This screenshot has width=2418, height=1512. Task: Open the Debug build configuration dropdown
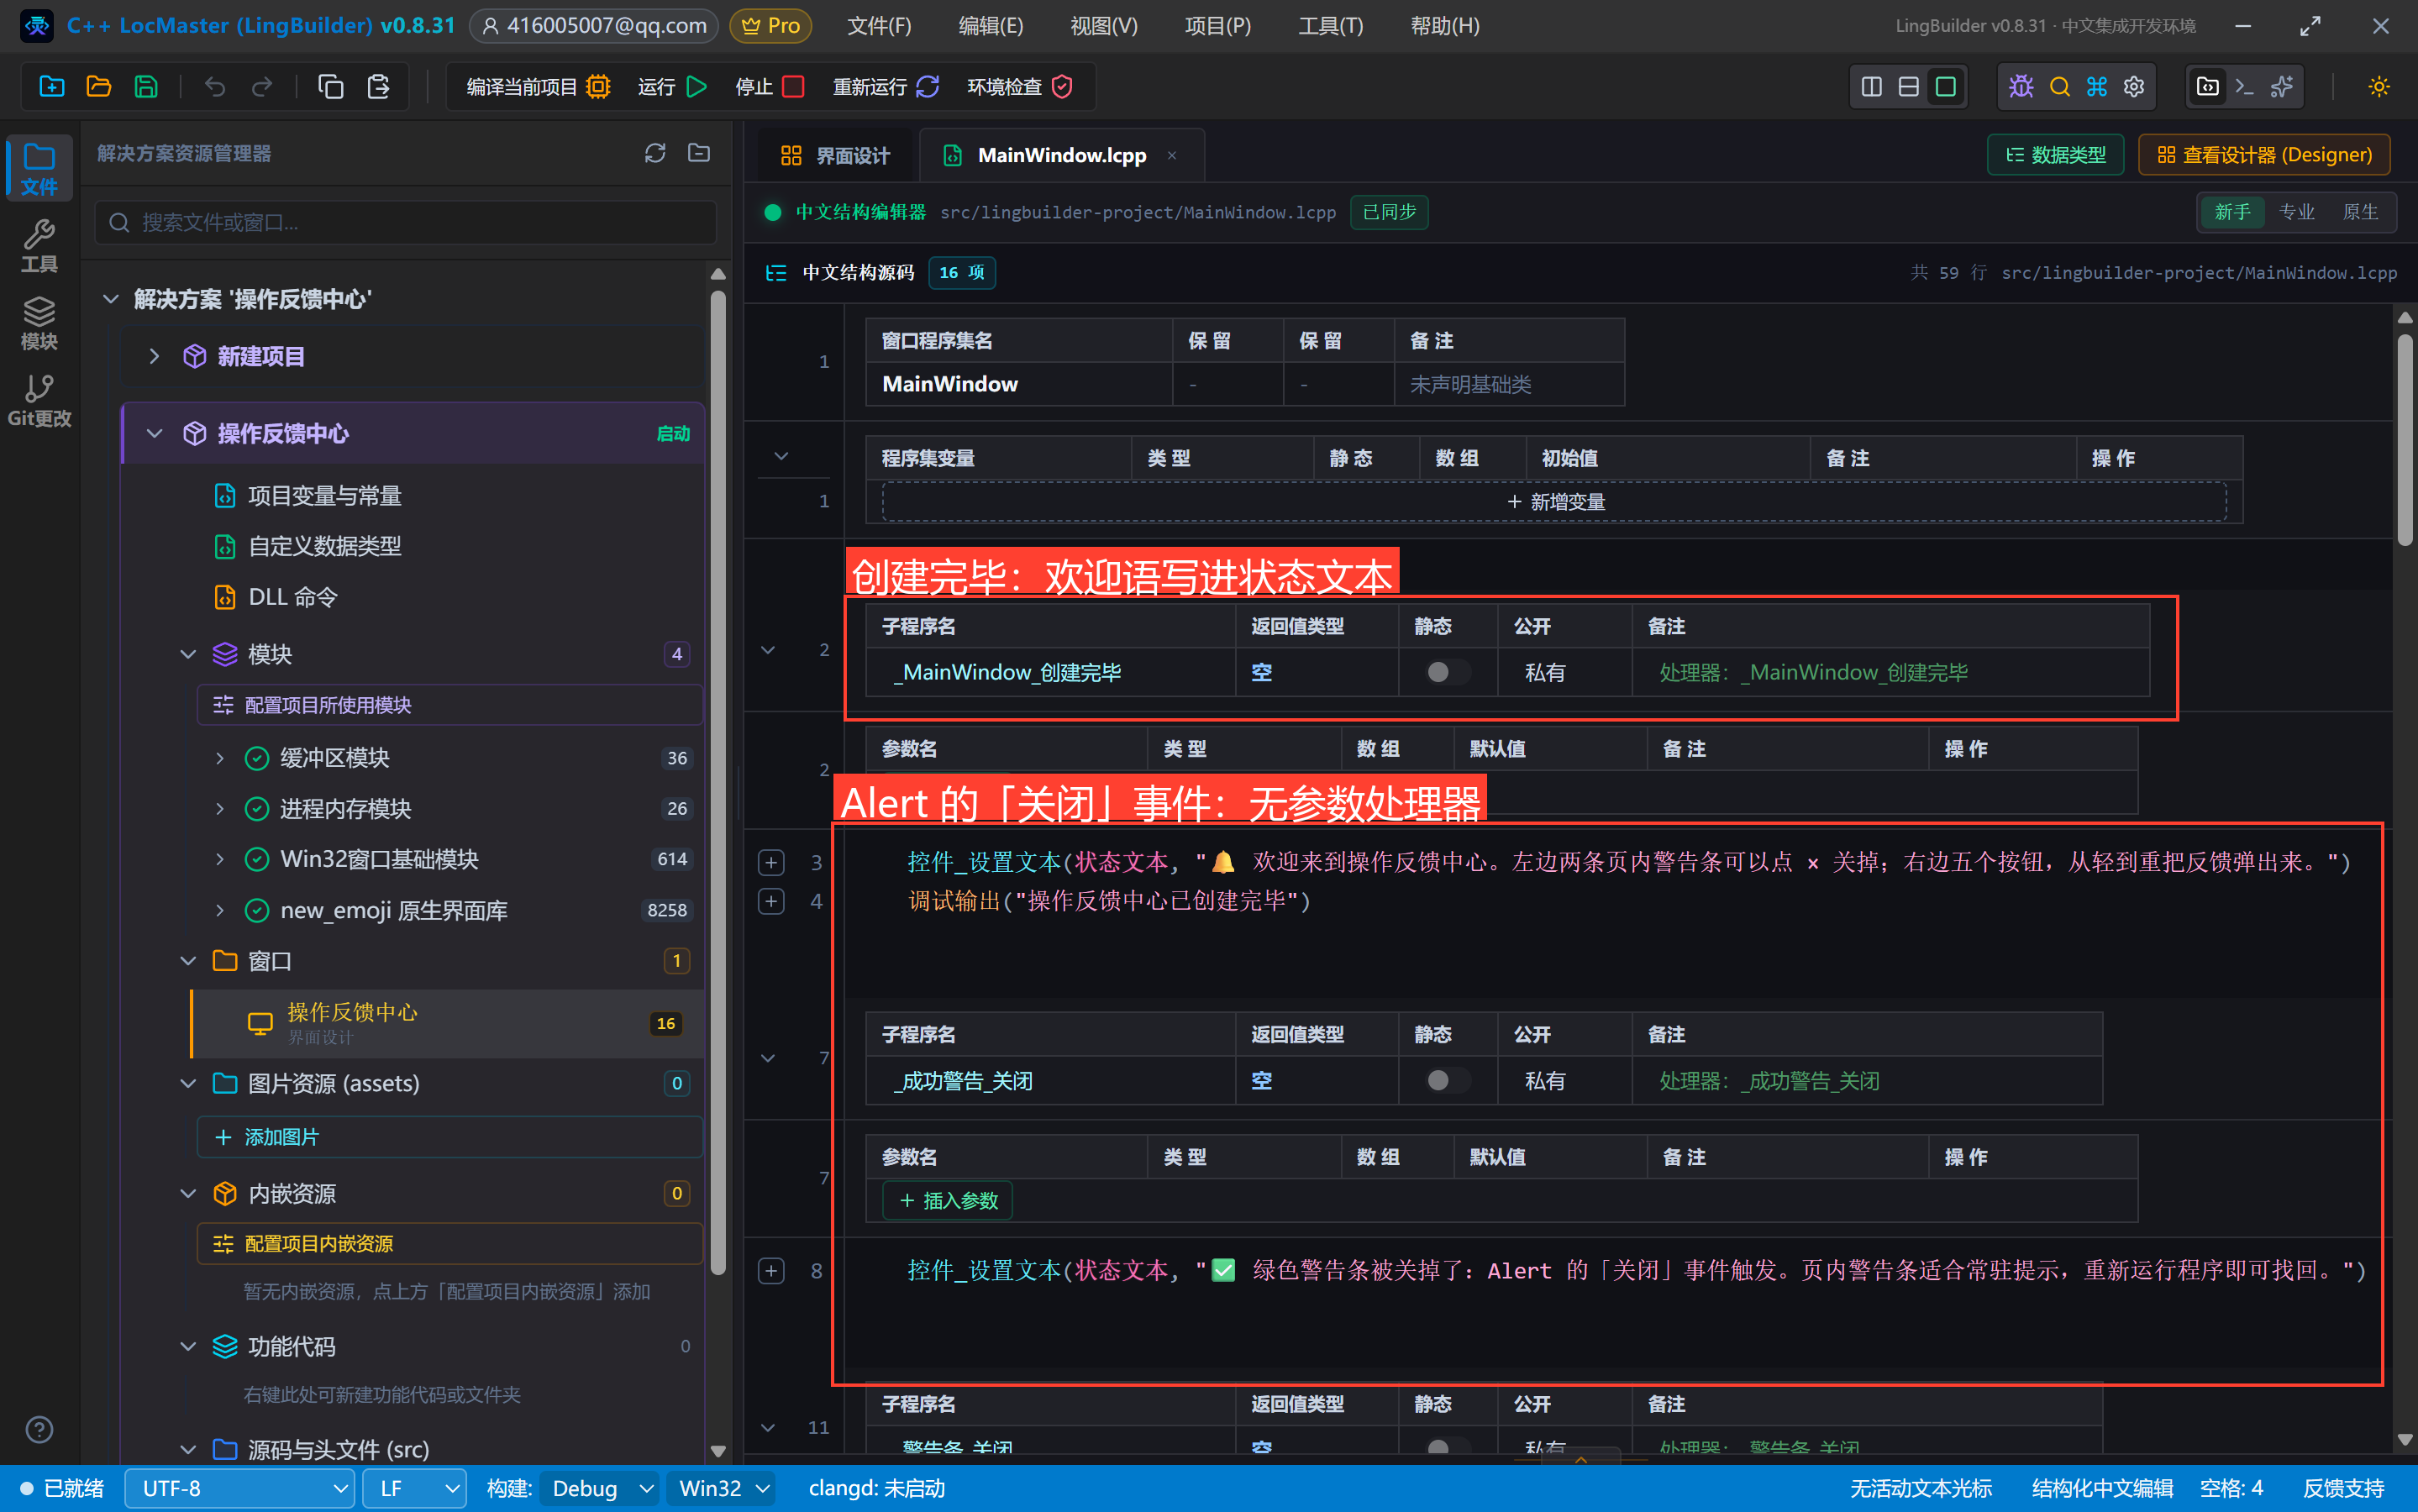tap(599, 1488)
